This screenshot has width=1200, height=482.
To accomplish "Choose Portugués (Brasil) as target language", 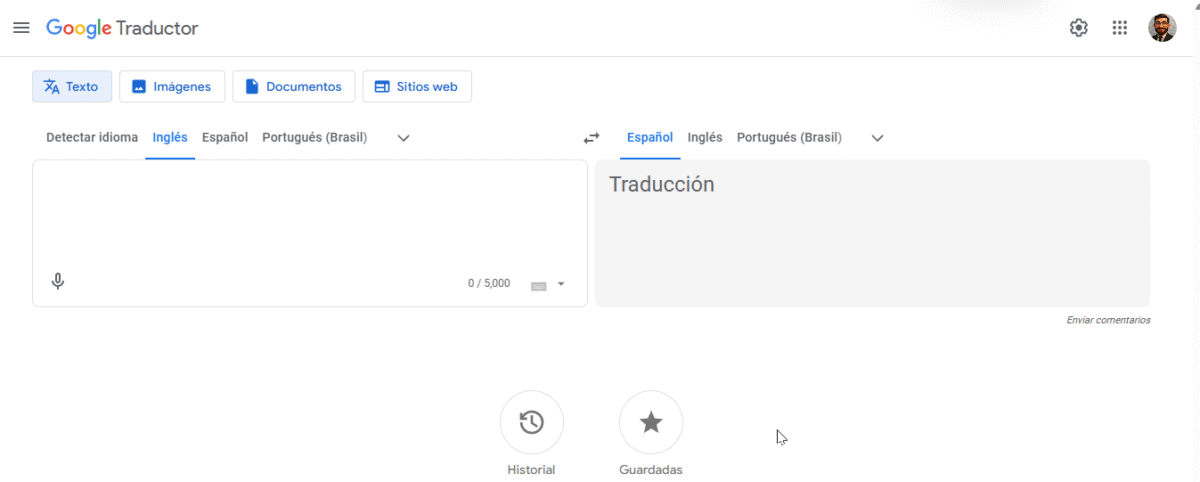I will [789, 138].
